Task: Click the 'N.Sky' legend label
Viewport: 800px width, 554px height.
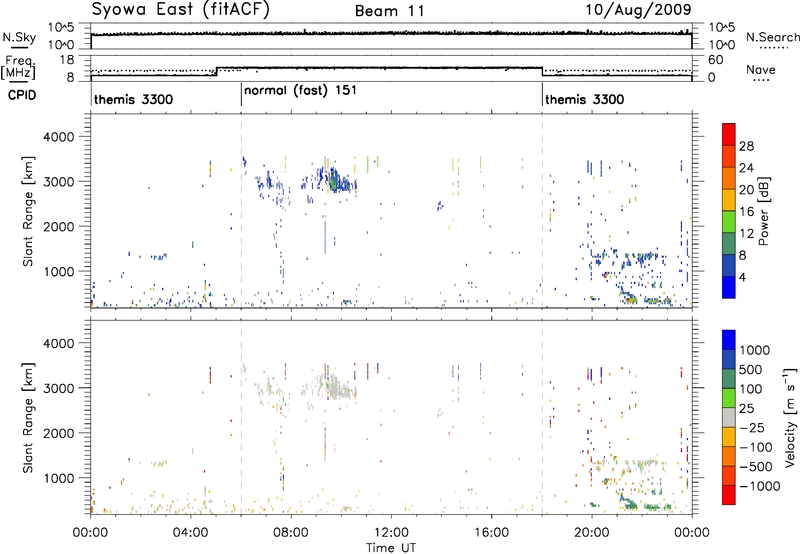Action: tap(19, 37)
